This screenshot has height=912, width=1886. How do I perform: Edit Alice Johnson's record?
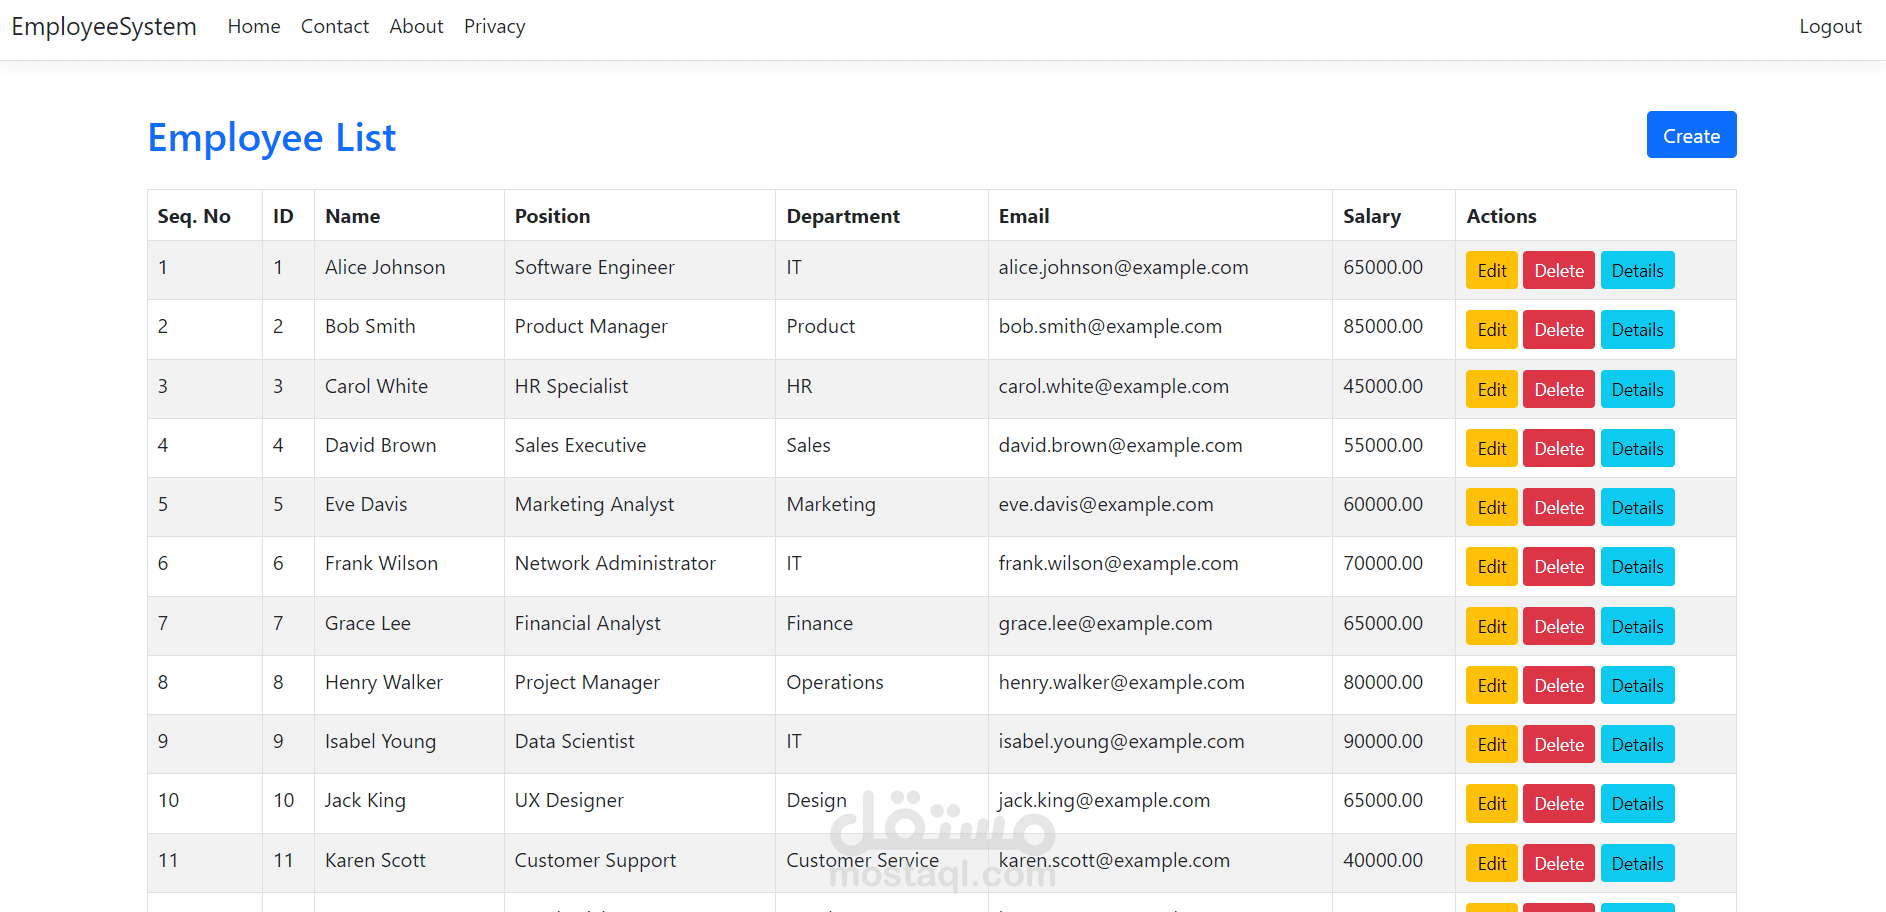[1491, 271]
